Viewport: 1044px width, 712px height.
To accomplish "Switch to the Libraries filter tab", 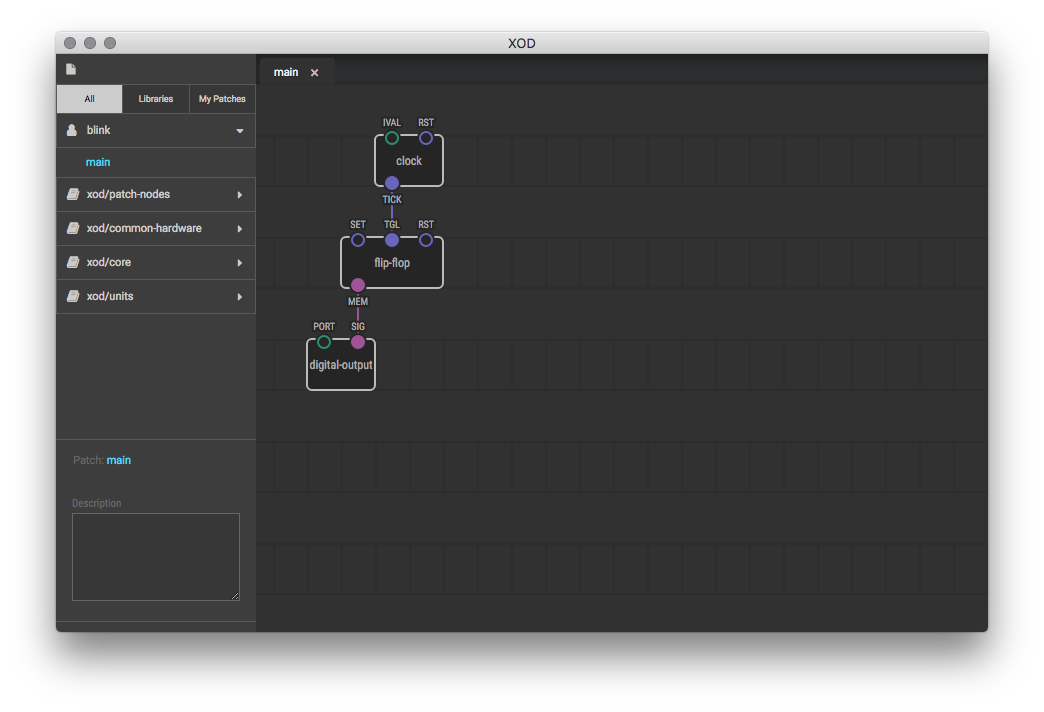I will (156, 99).
